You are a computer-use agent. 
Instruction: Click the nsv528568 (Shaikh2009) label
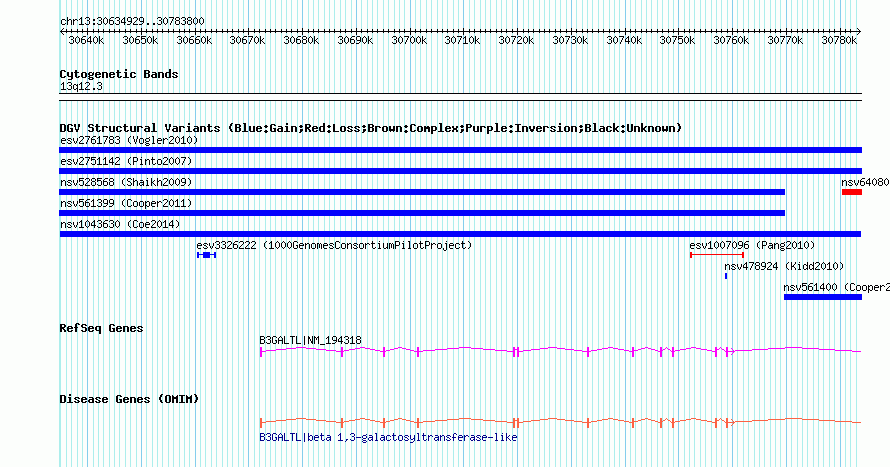coord(126,182)
